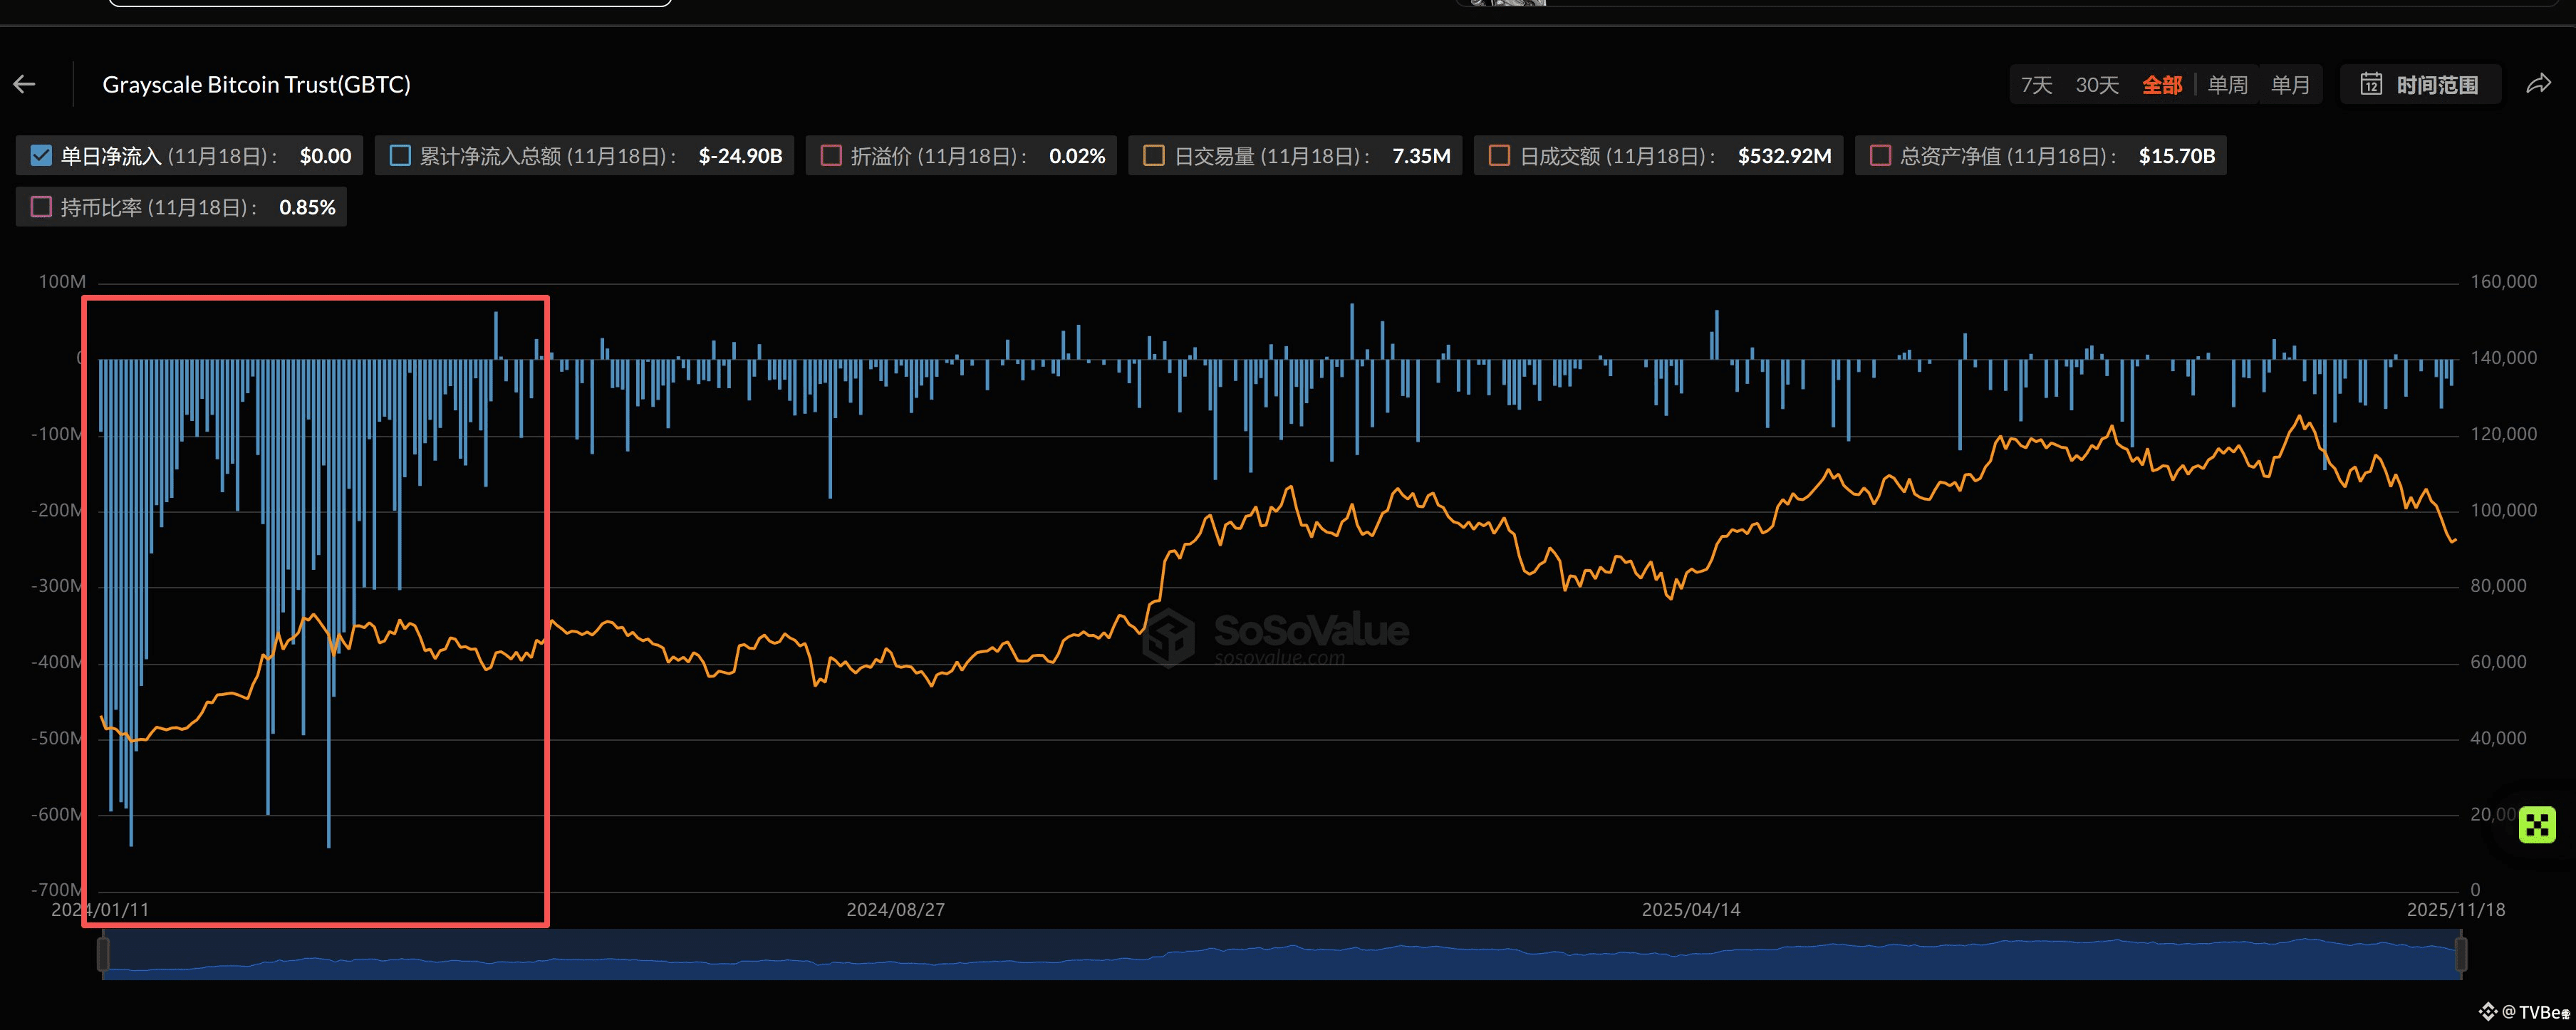Enable the 折溢价 checkbox
Screen dimensions: 2576x1030
[831, 156]
